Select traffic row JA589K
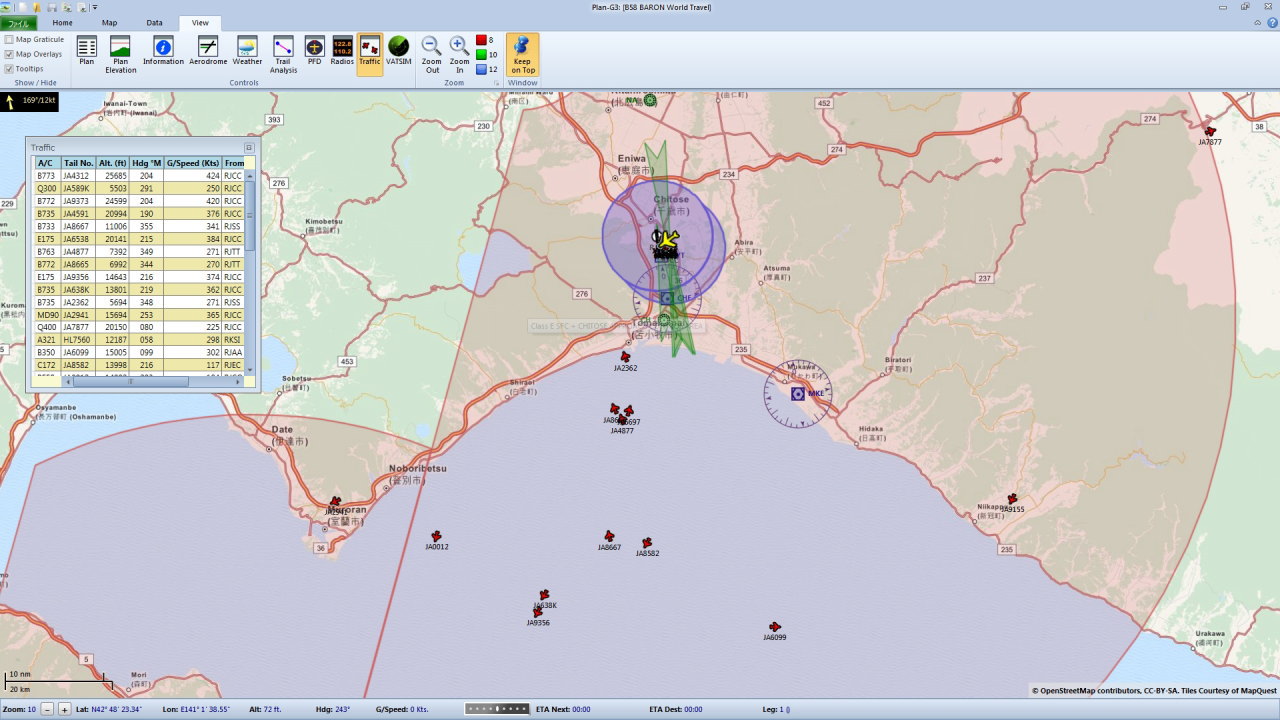Viewport: 1280px width, 720px height. tap(139, 188)
